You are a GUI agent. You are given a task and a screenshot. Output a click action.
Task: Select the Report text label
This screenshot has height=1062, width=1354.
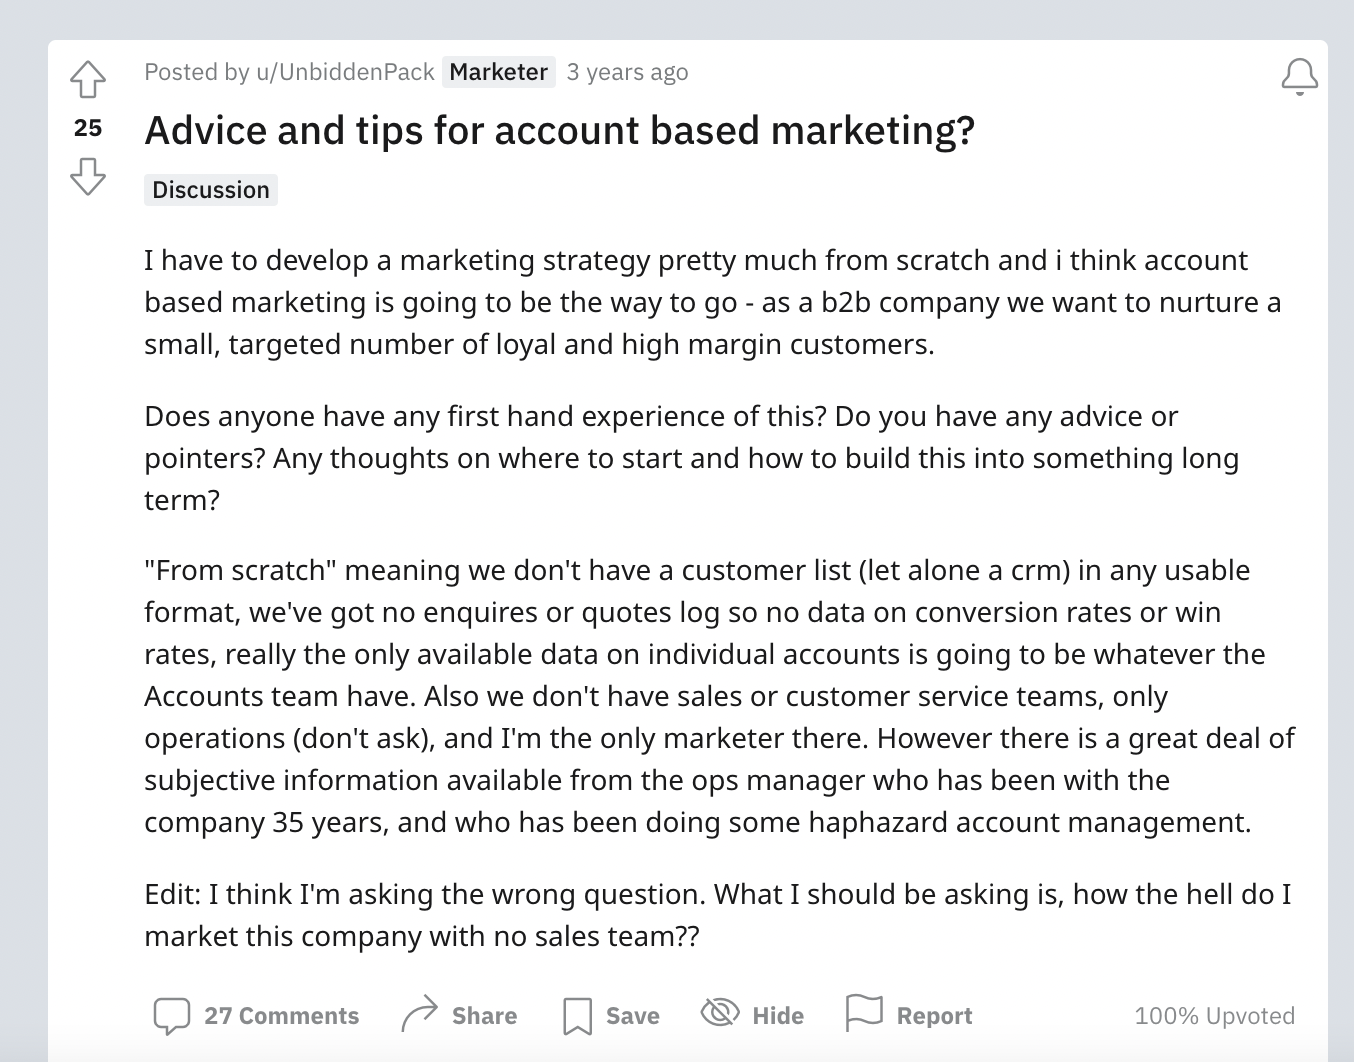(934, 1016)
